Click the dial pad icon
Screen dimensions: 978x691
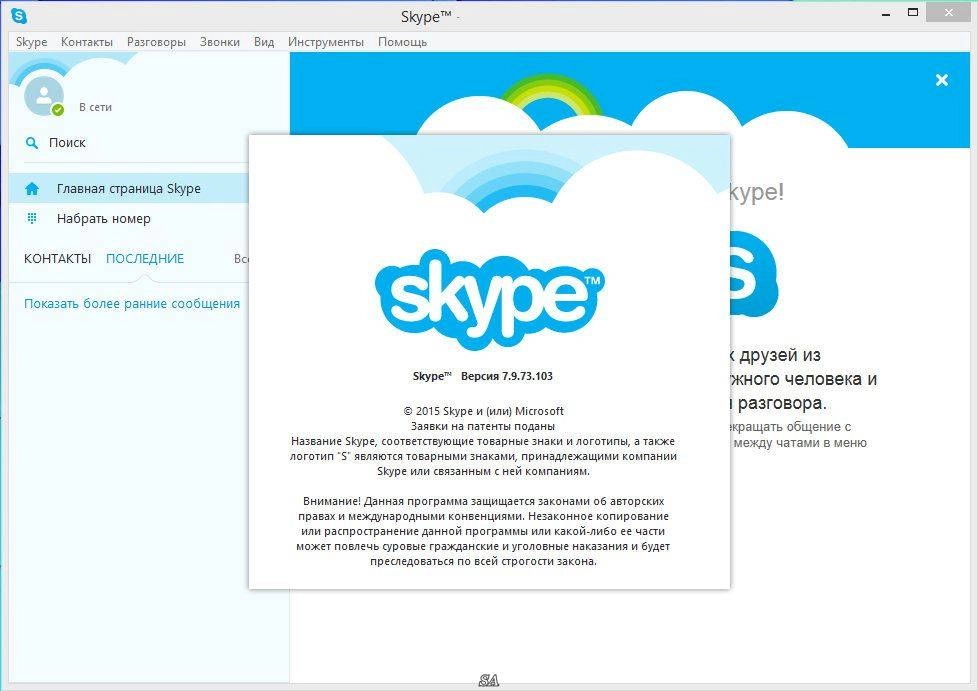32,218
